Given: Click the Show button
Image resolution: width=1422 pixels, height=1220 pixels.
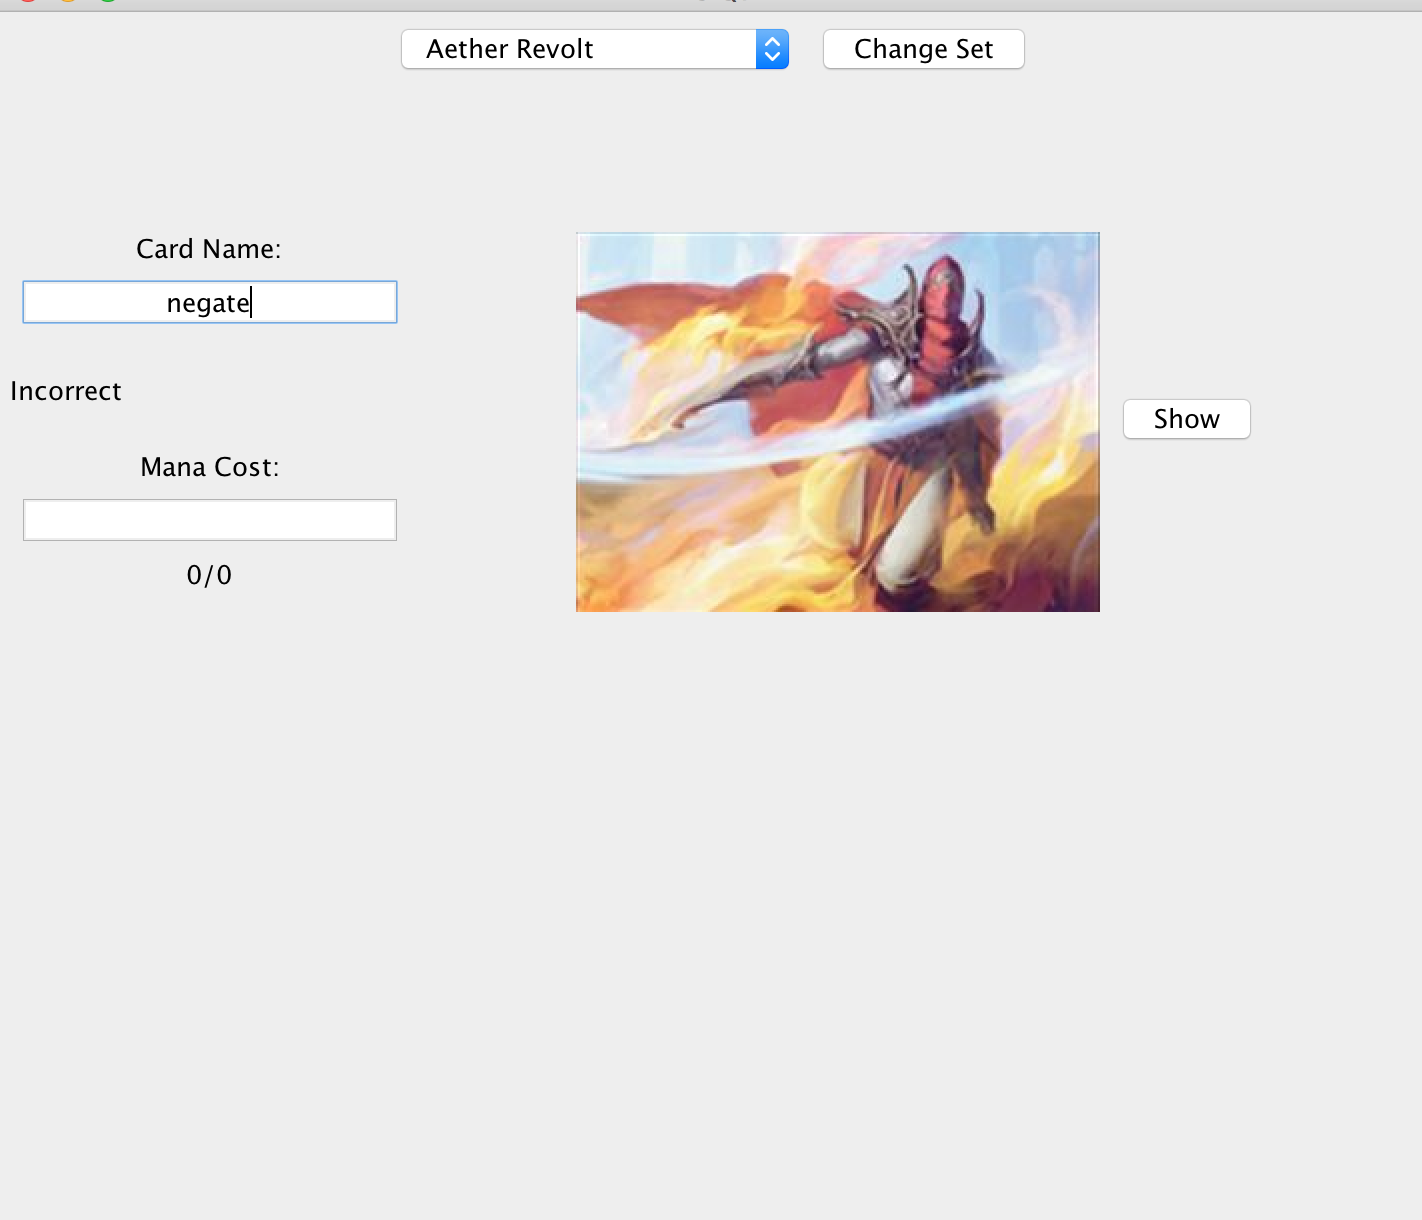Looking at the screenshot, I should tap(1186, 419).
